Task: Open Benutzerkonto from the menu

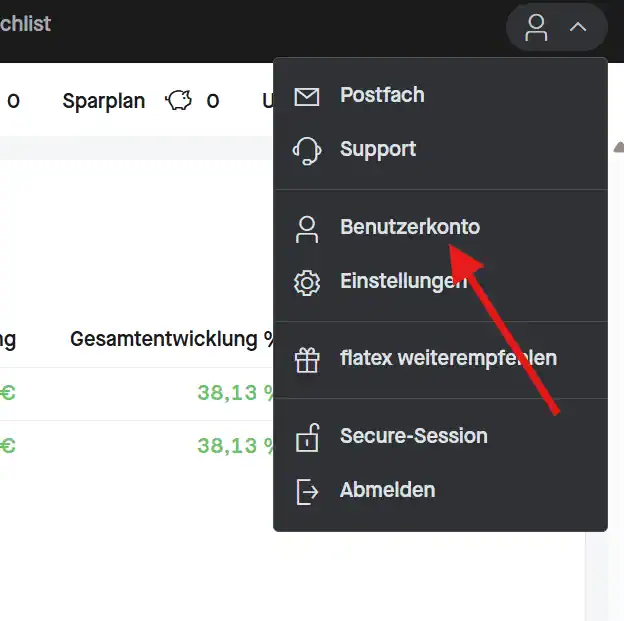Action: (x=410, y=228)
